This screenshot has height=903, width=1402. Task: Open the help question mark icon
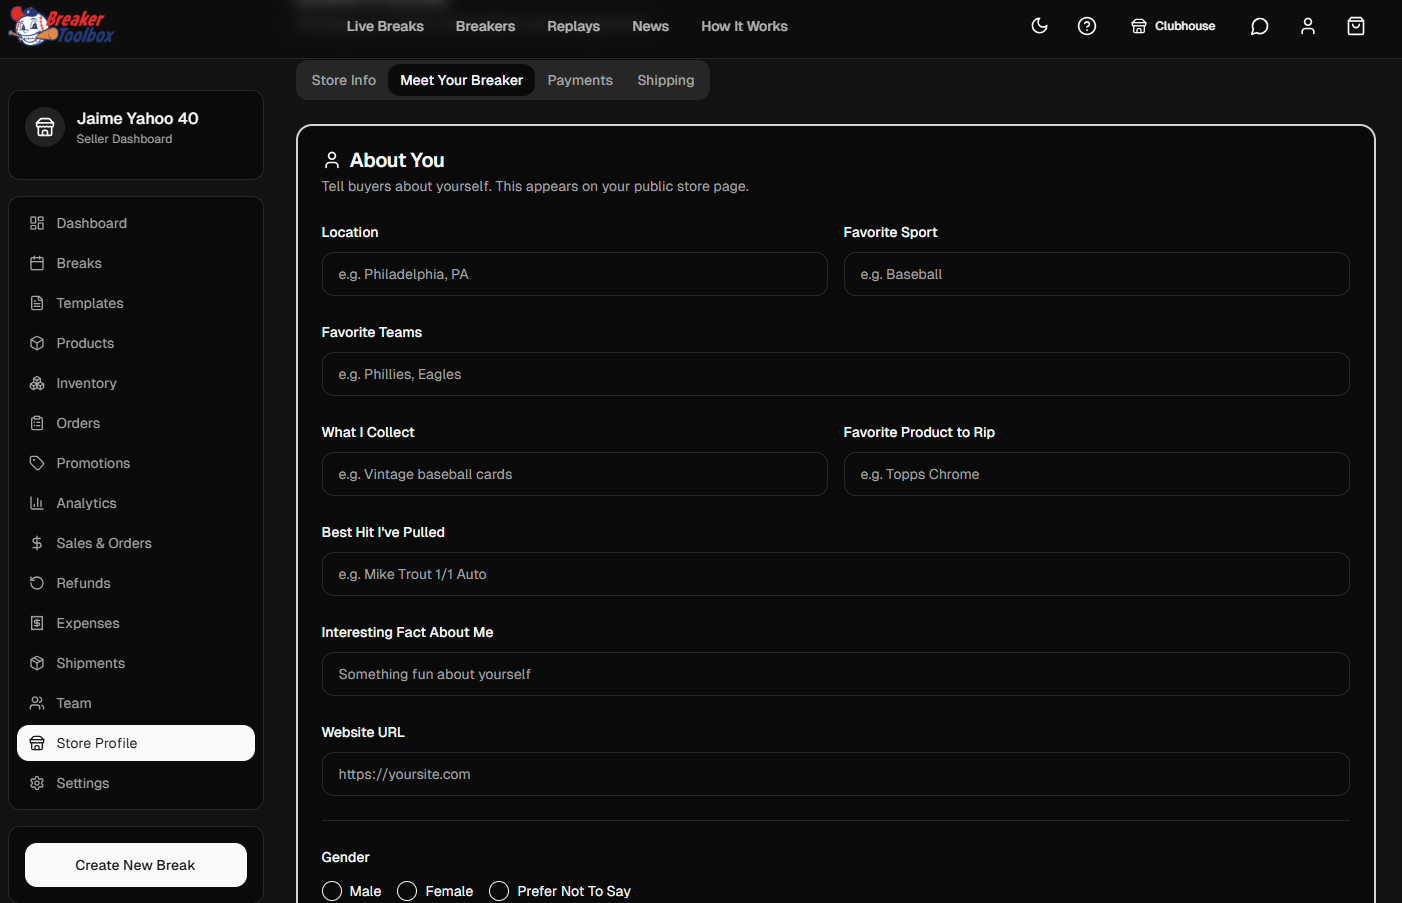coord(1087,26)
